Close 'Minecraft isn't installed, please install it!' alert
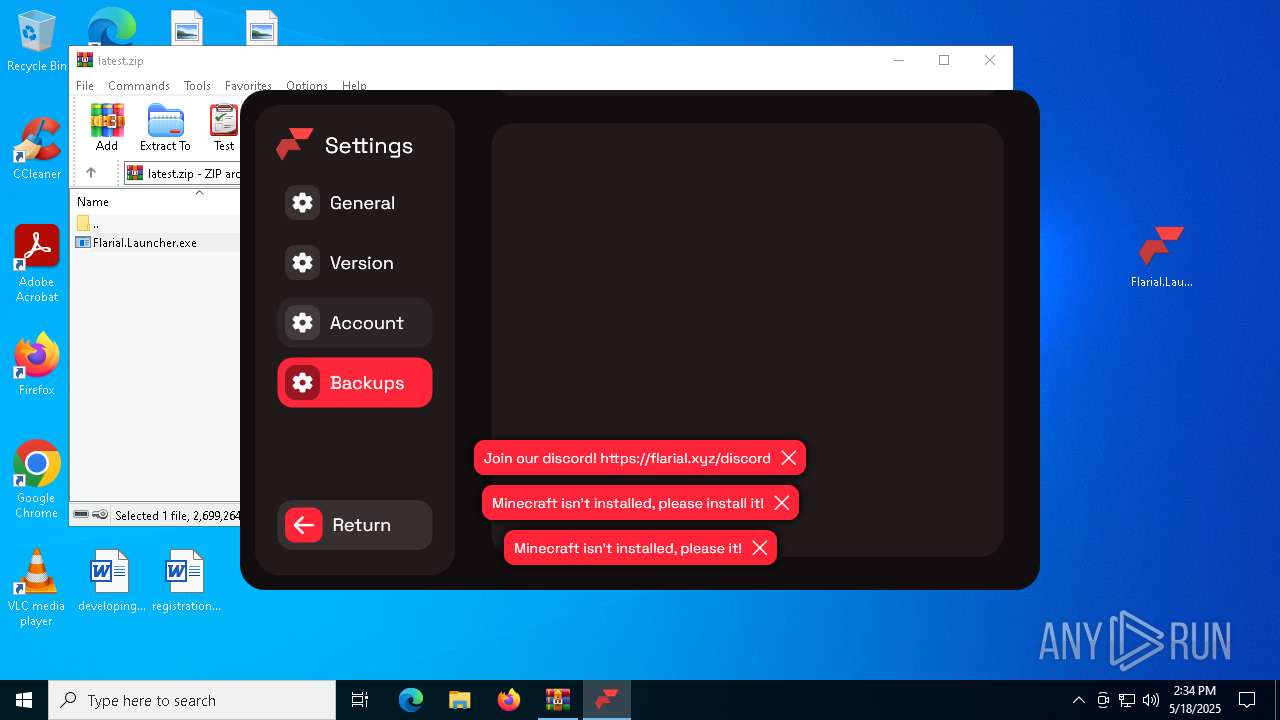The width and height of the screenshot is (1280, 720). pos(782,503)
